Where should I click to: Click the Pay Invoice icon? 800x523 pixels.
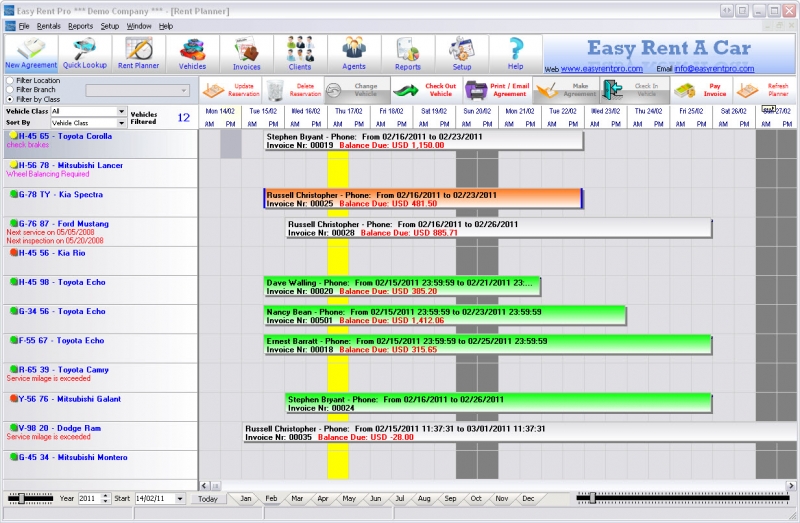701,90
